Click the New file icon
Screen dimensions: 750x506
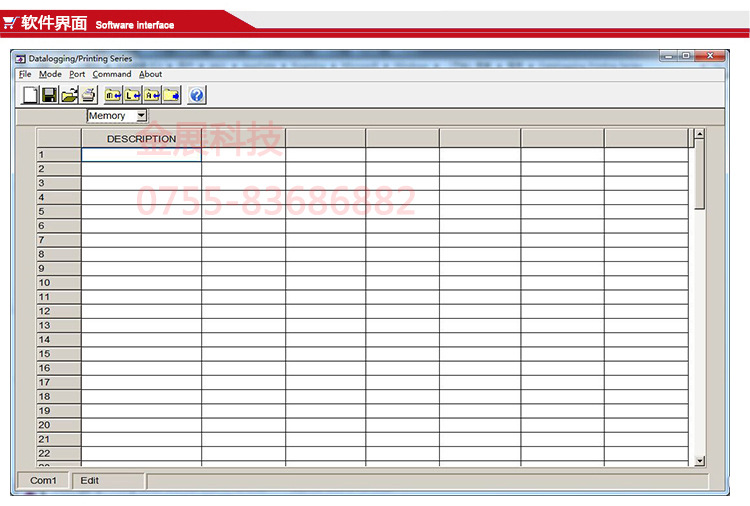click(x=30, y=95)
